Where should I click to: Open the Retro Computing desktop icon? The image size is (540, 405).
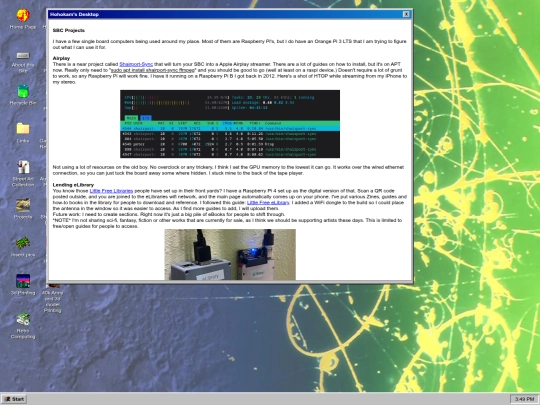coord(23,325)
